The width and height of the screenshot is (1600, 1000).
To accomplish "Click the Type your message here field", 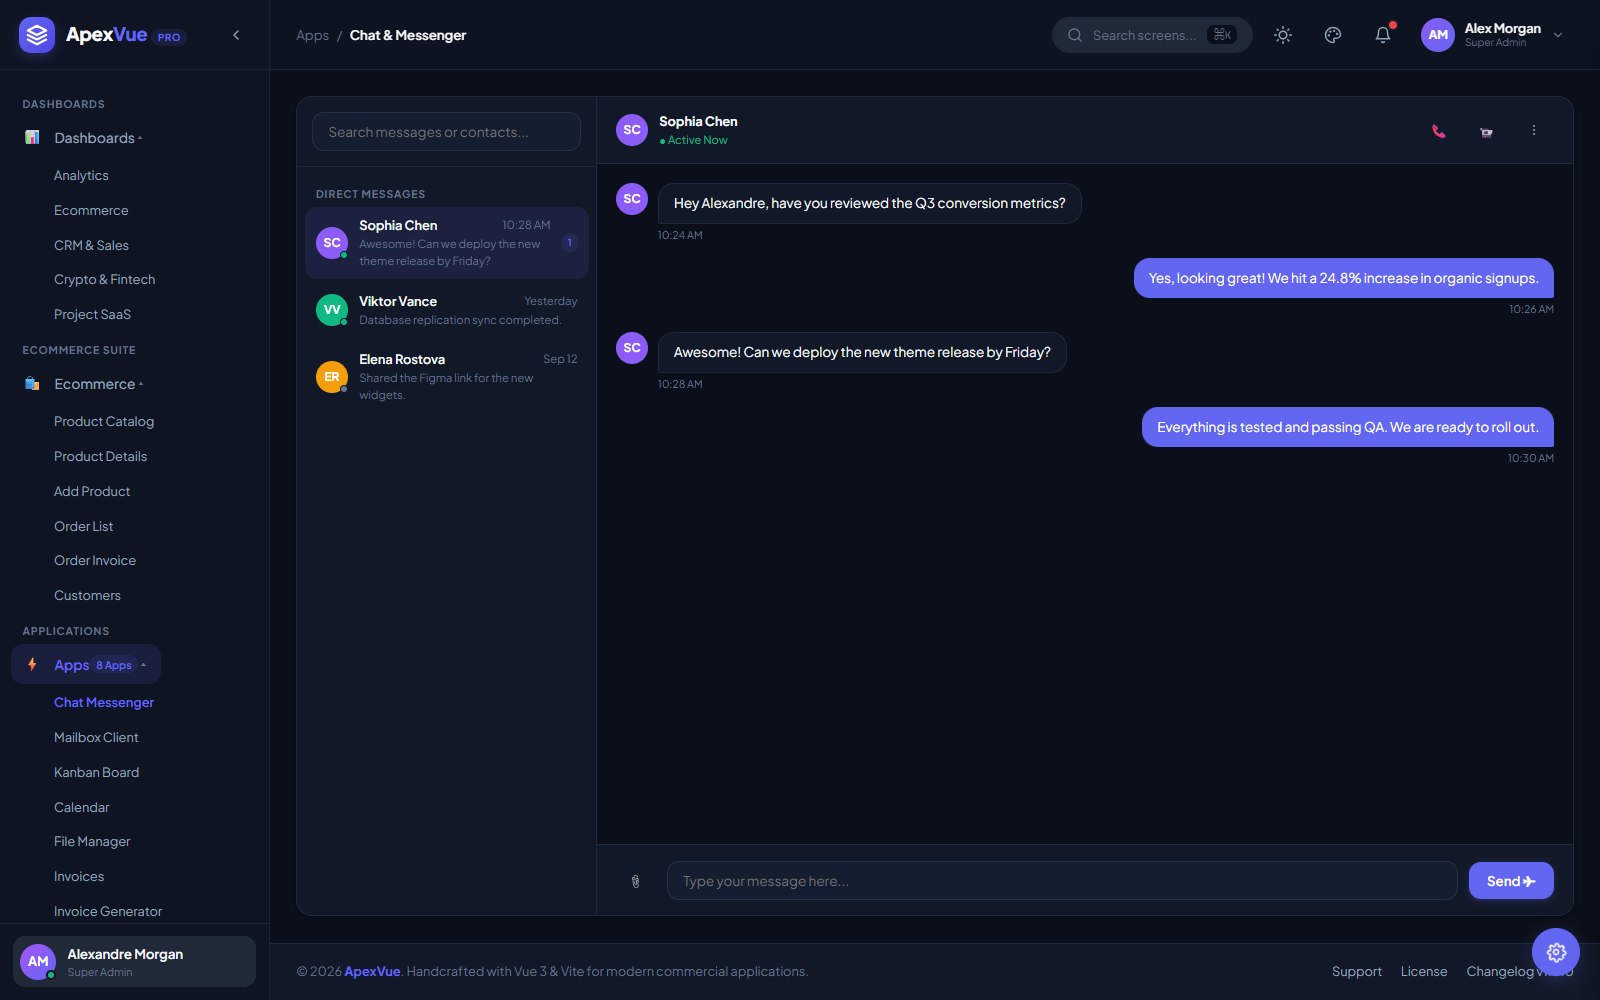I will click(1062, 881).
